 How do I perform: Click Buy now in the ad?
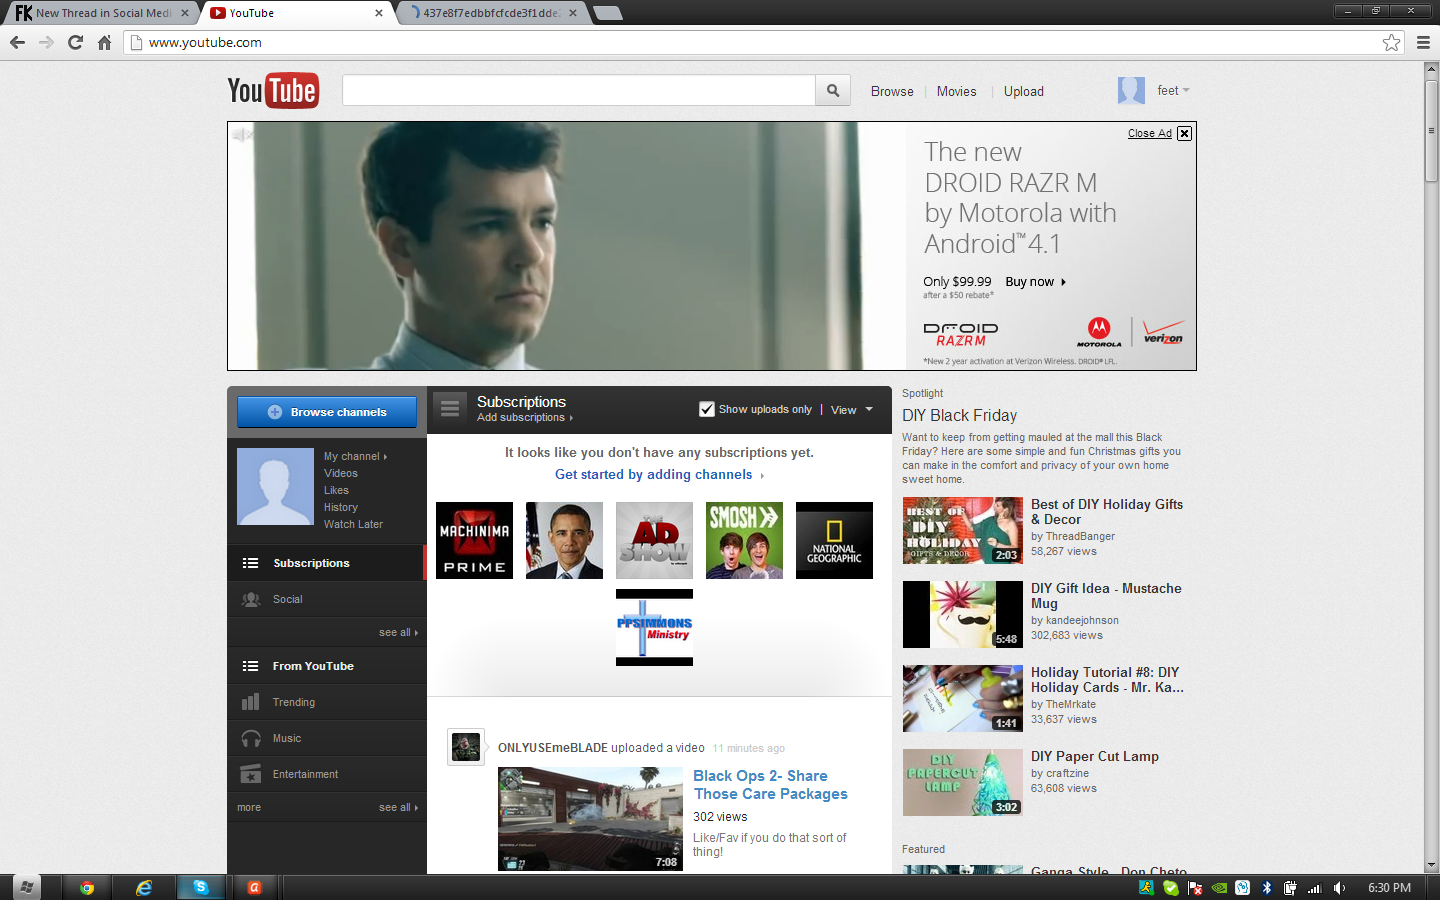1035,282
